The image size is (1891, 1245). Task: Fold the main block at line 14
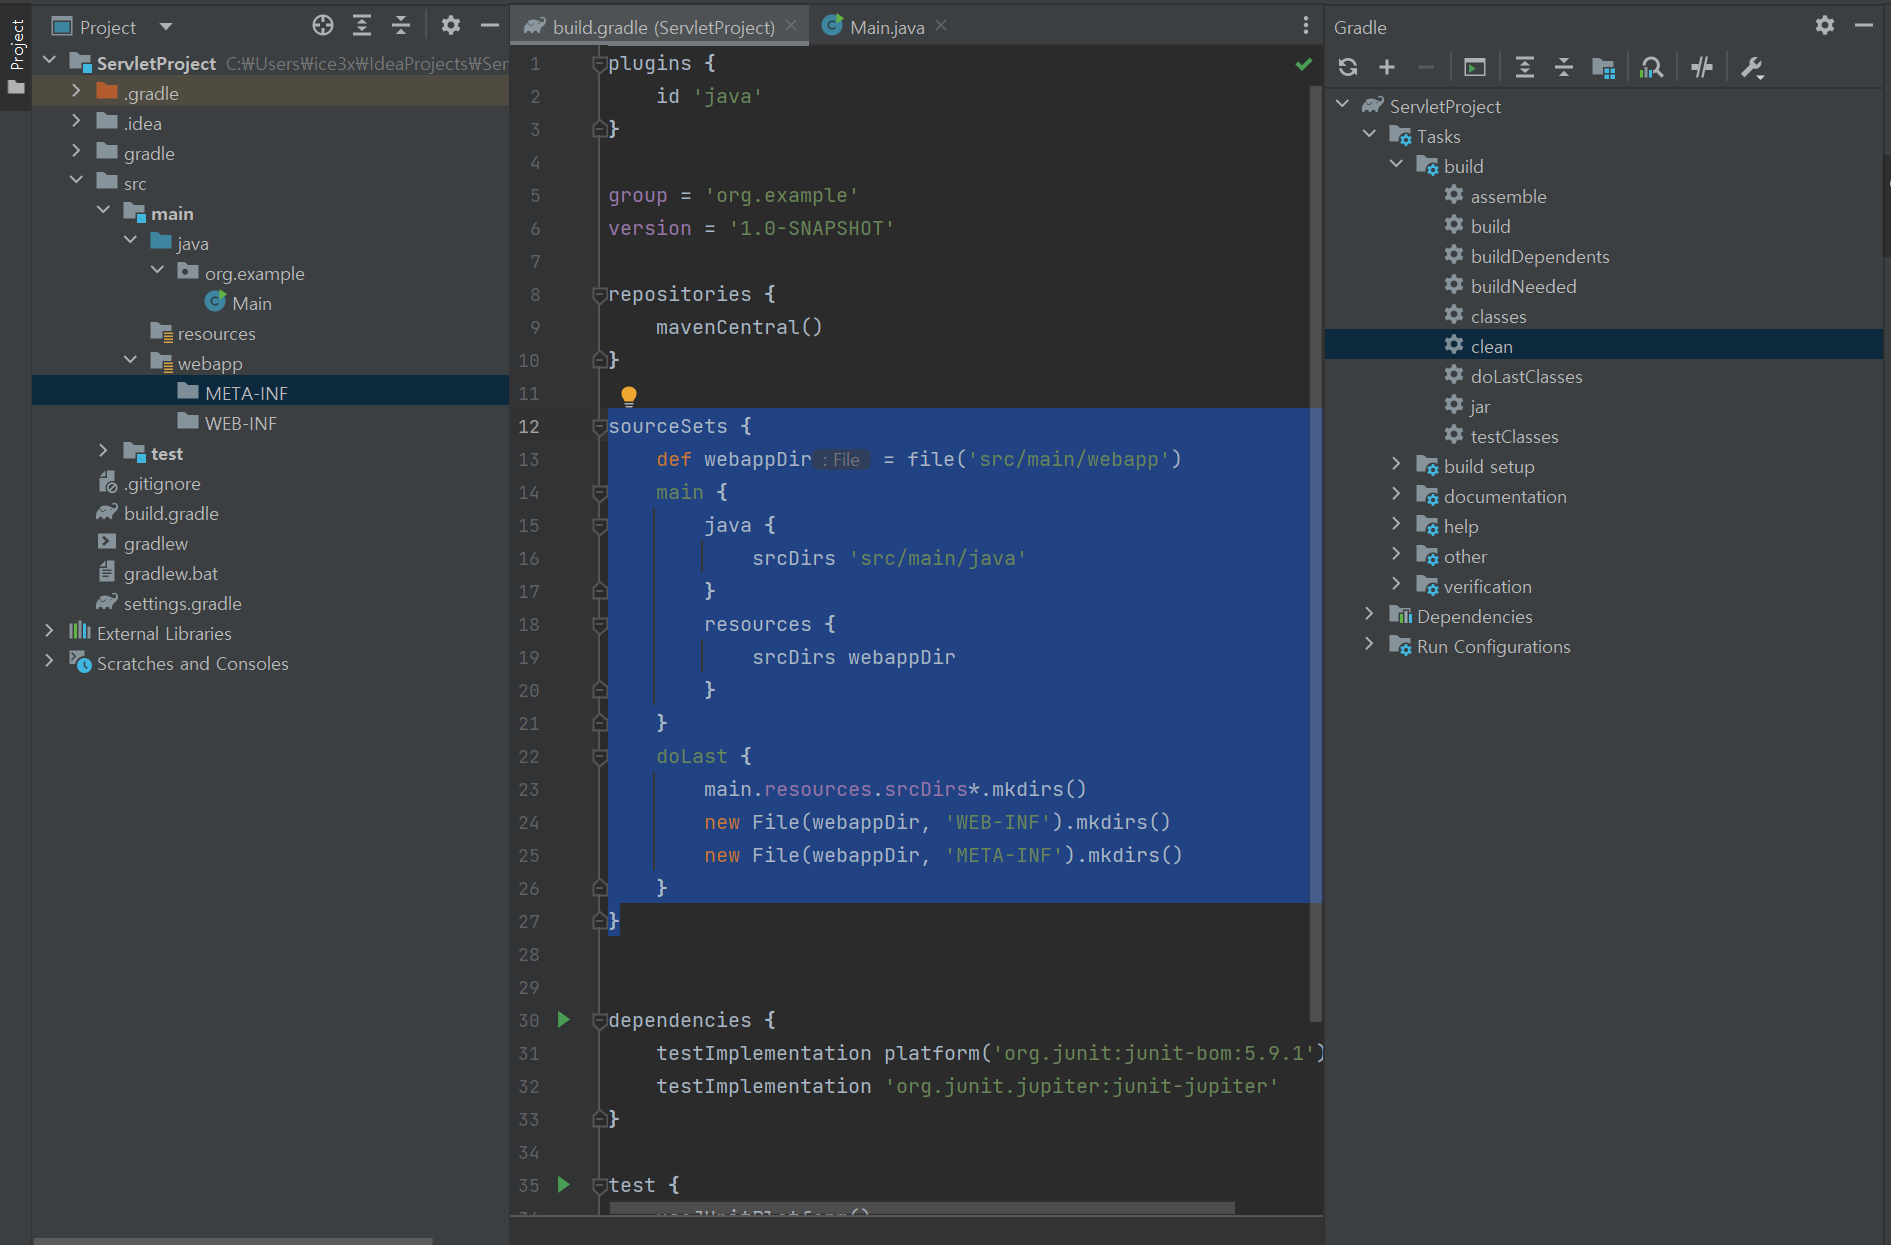click(600, 493)
